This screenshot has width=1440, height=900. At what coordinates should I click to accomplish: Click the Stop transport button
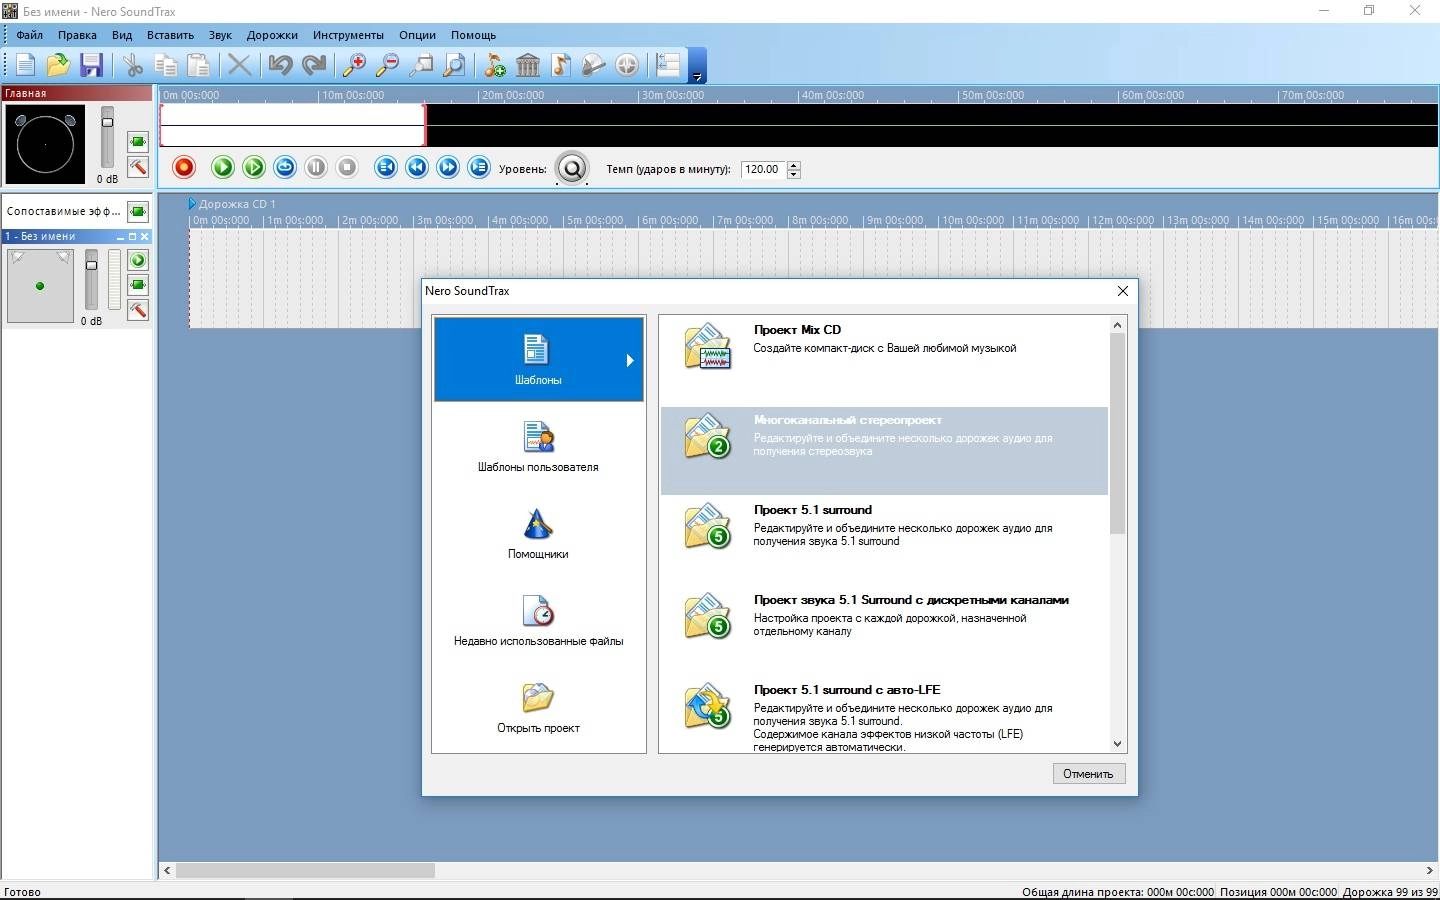point(347,167)
